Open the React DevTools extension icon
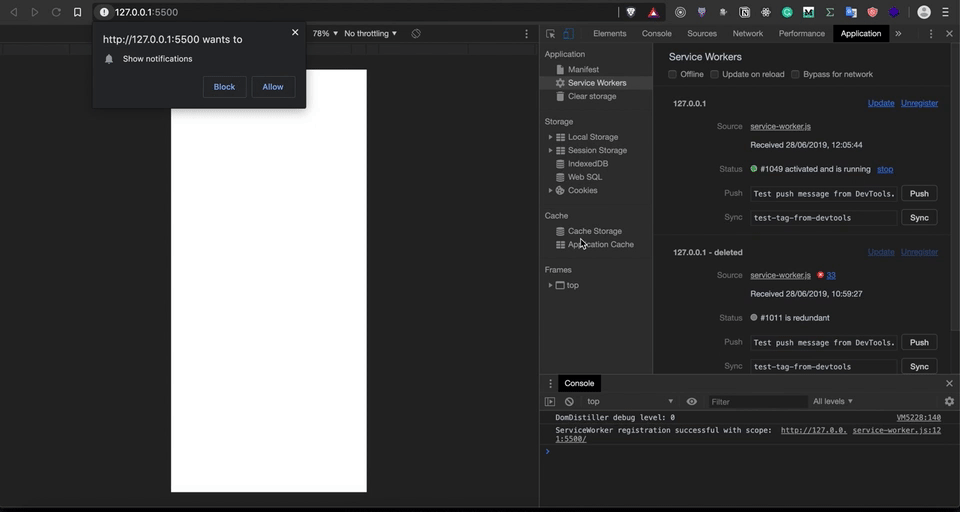960x512 pixels. [765, 12]
